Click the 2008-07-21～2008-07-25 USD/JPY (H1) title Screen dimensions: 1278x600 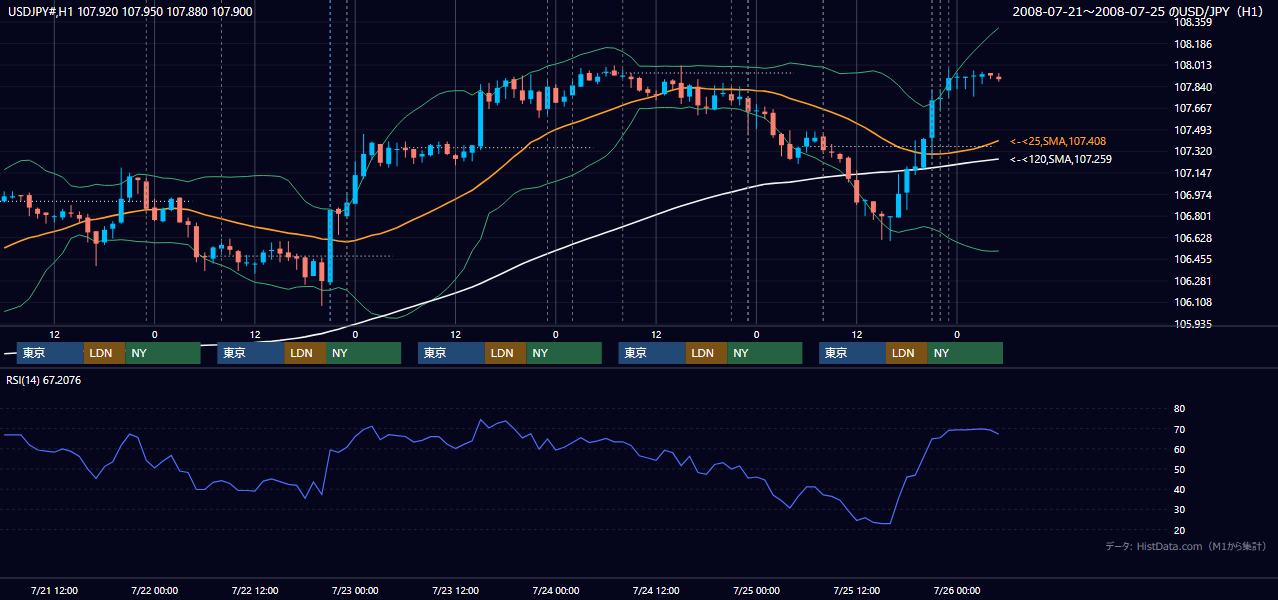[x=1138, y=11]
